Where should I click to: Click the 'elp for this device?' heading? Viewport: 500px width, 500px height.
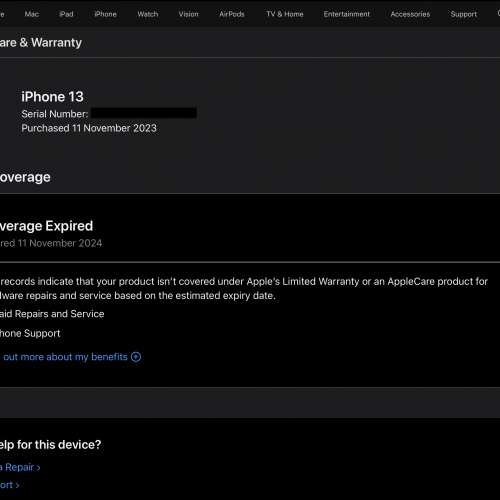[50, 445]
